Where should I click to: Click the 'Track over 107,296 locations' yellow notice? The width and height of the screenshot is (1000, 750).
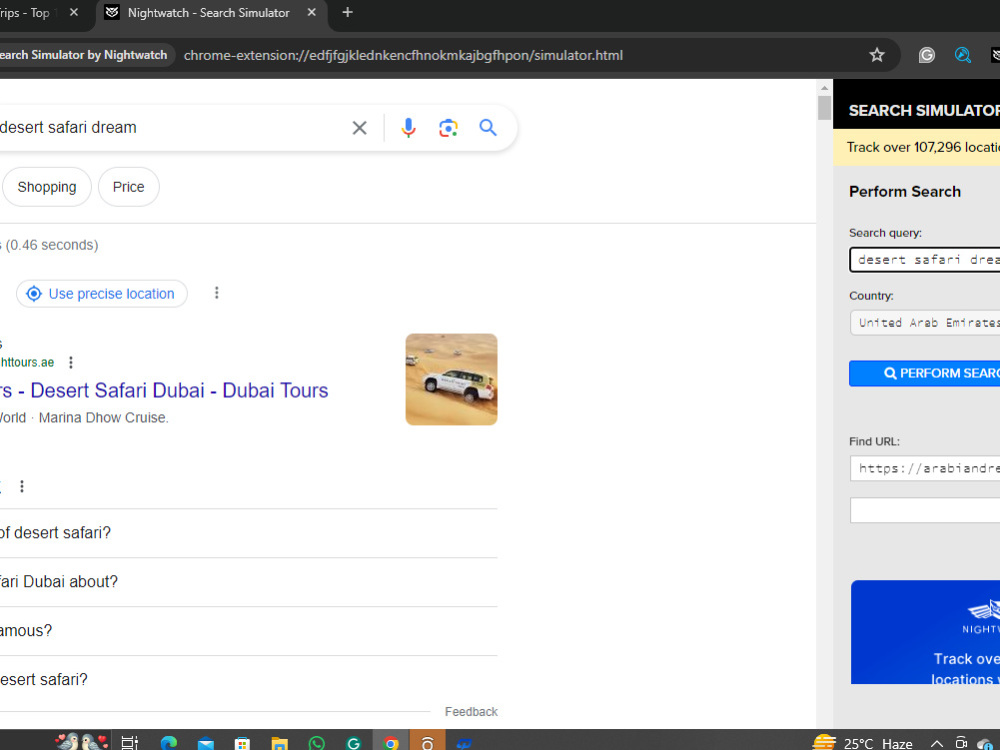coord(916,147)
